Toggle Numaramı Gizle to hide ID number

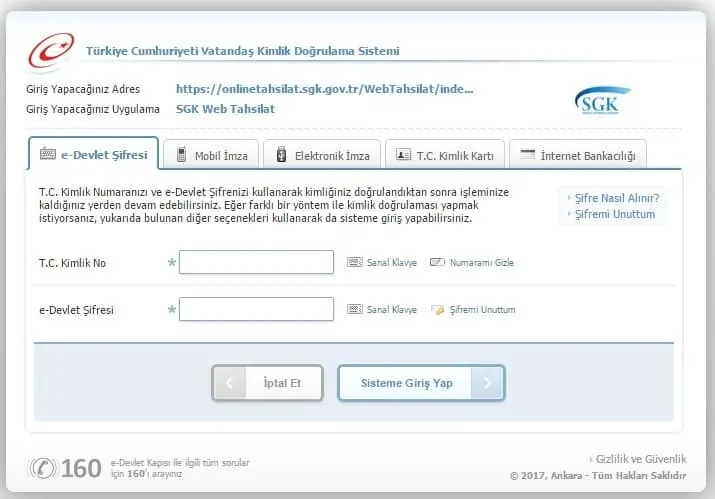pos(481,263)
